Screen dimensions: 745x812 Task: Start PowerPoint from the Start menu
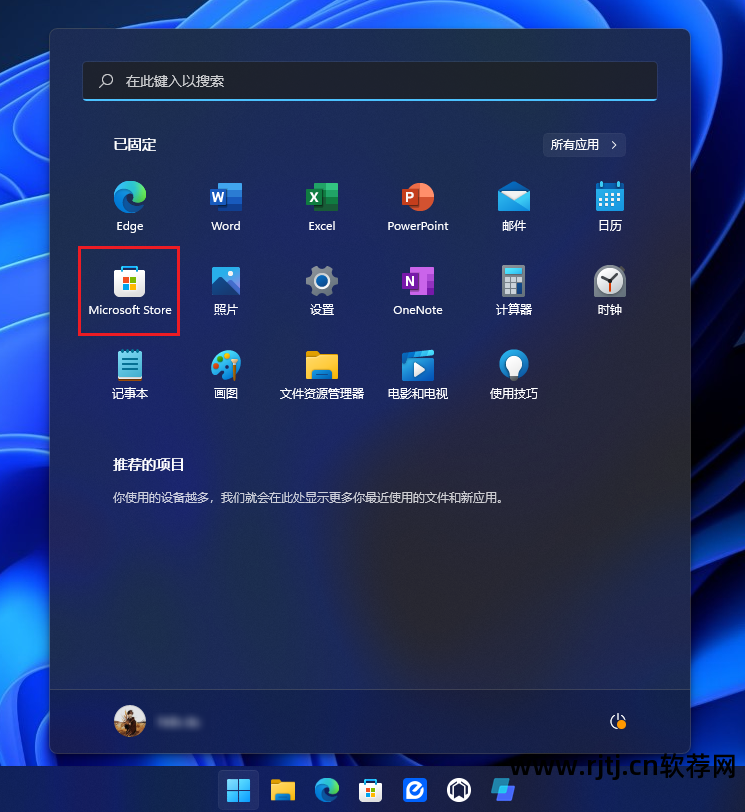coord(418,206)
